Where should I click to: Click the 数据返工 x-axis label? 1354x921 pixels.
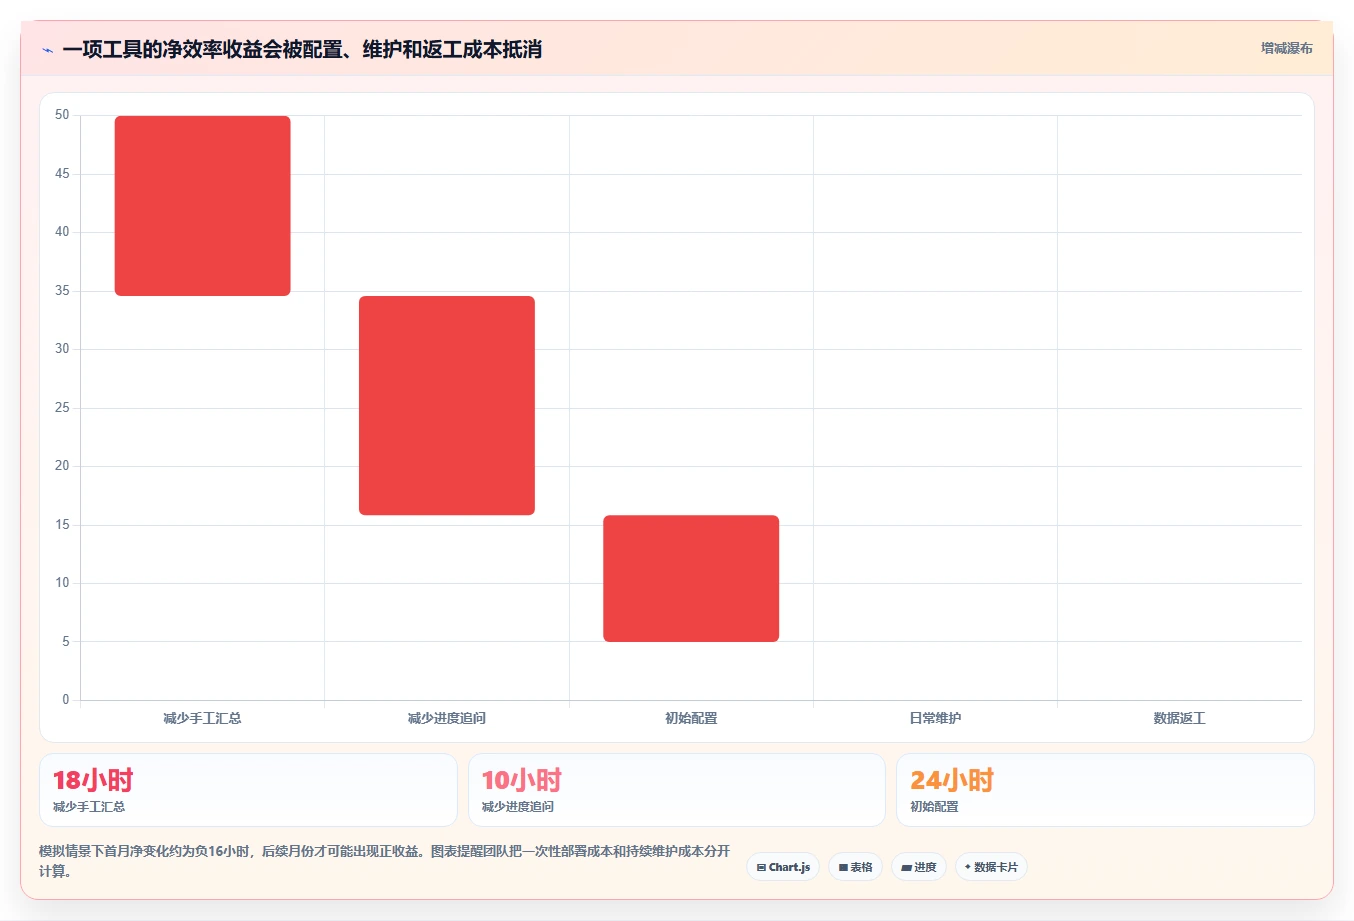(x=1179, y=718)
